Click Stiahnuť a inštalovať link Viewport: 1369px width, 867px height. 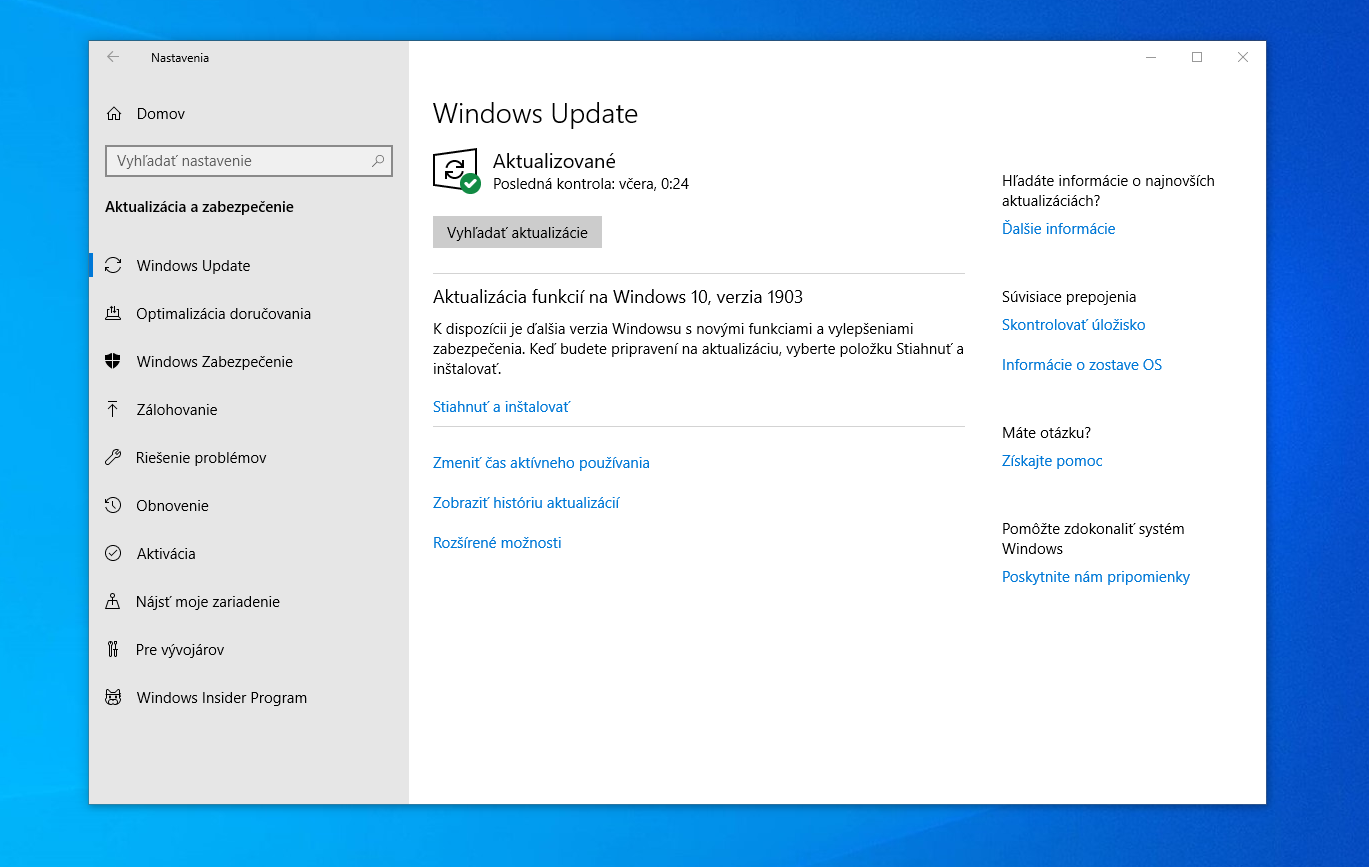click(501, 407)
